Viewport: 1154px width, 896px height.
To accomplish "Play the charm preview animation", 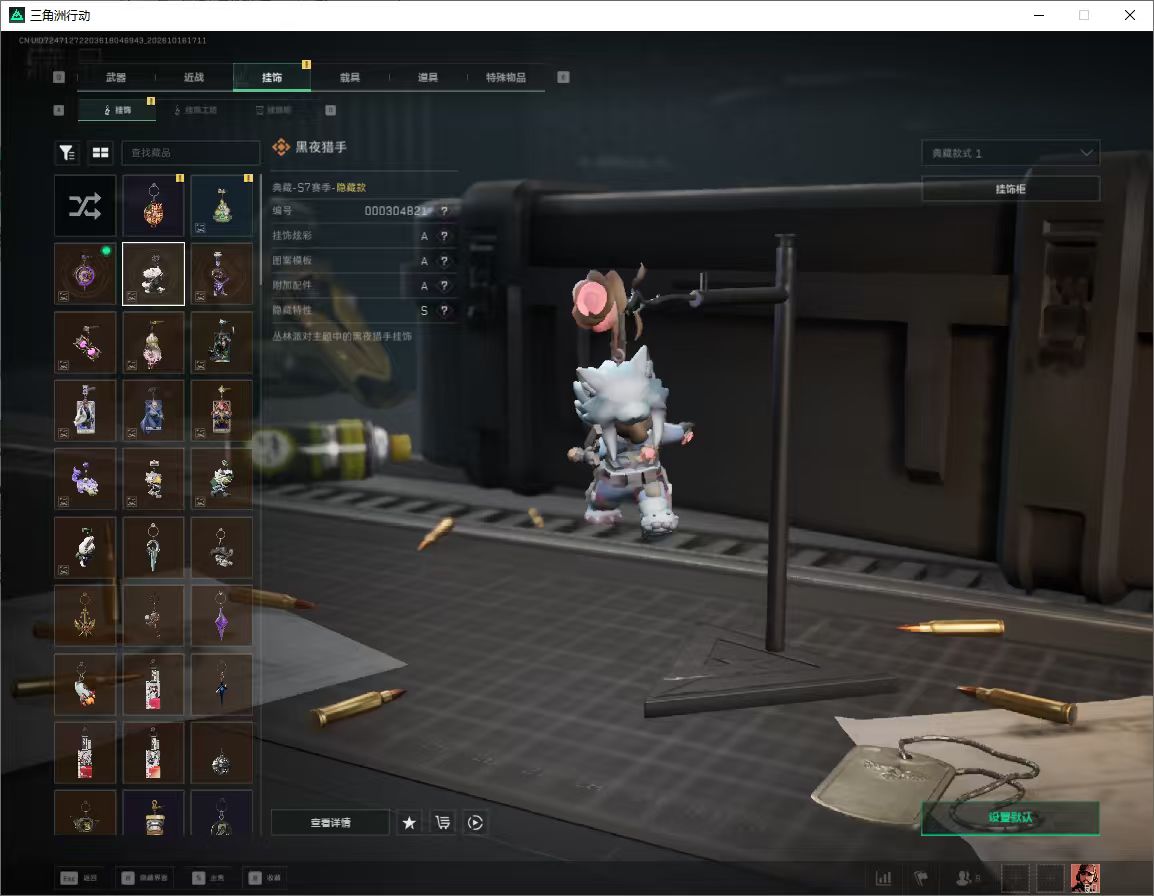I will pyautogui.click(x=475, y=822).
